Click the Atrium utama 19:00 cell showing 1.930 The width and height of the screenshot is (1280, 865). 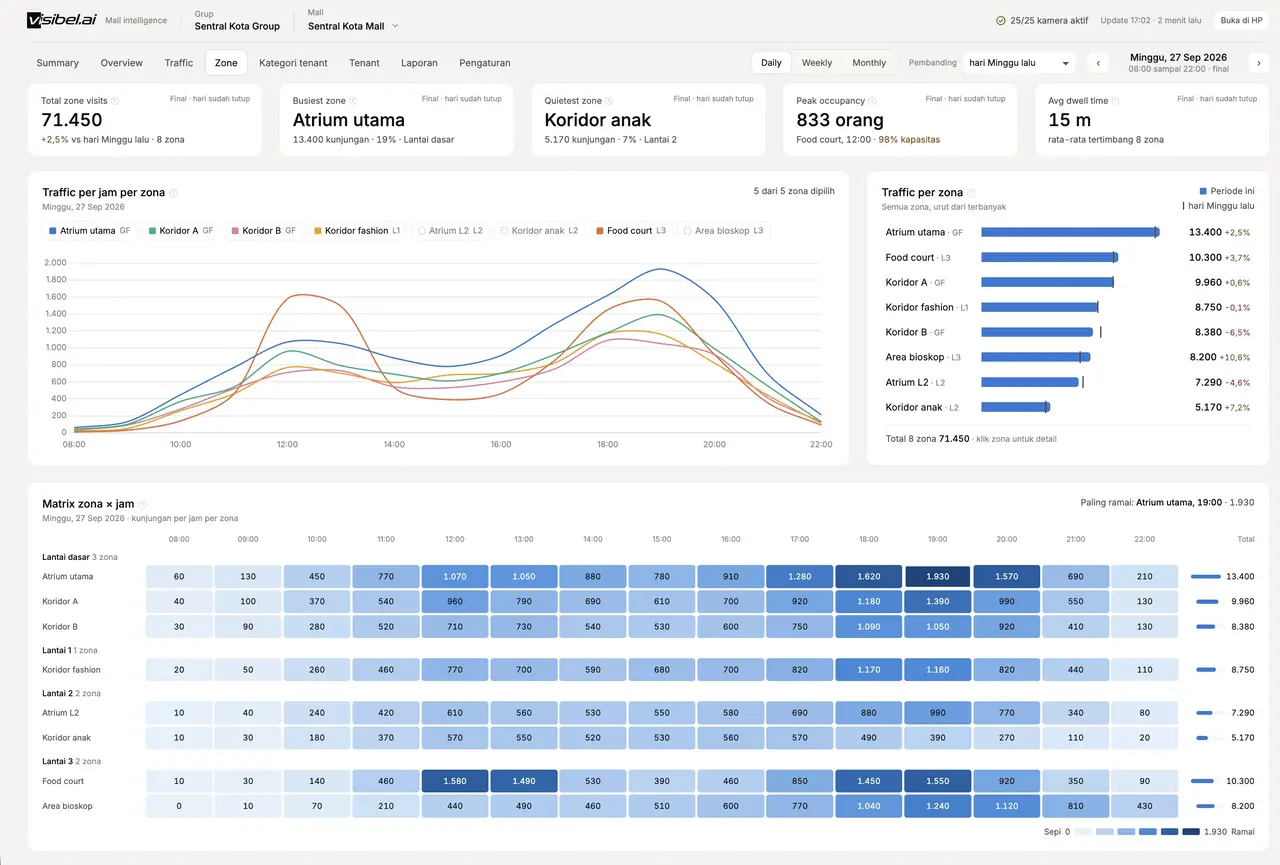click(x=937, y=577)
